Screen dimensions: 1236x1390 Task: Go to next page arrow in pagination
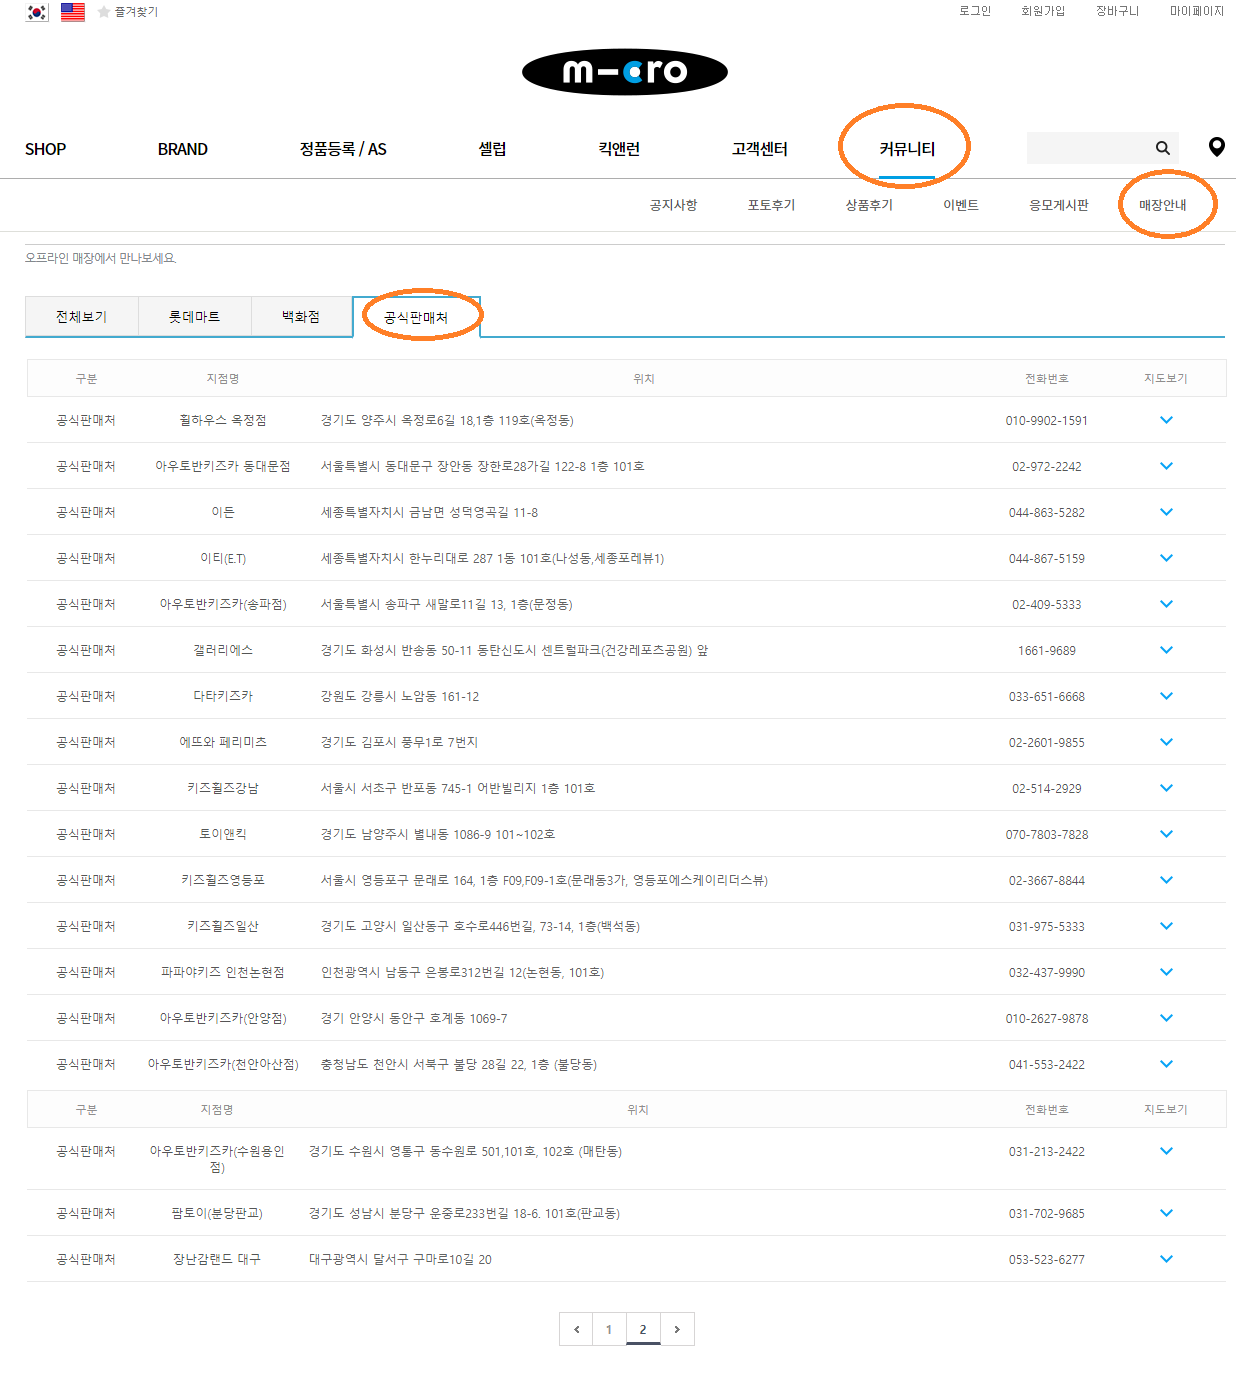[677, 1329]
